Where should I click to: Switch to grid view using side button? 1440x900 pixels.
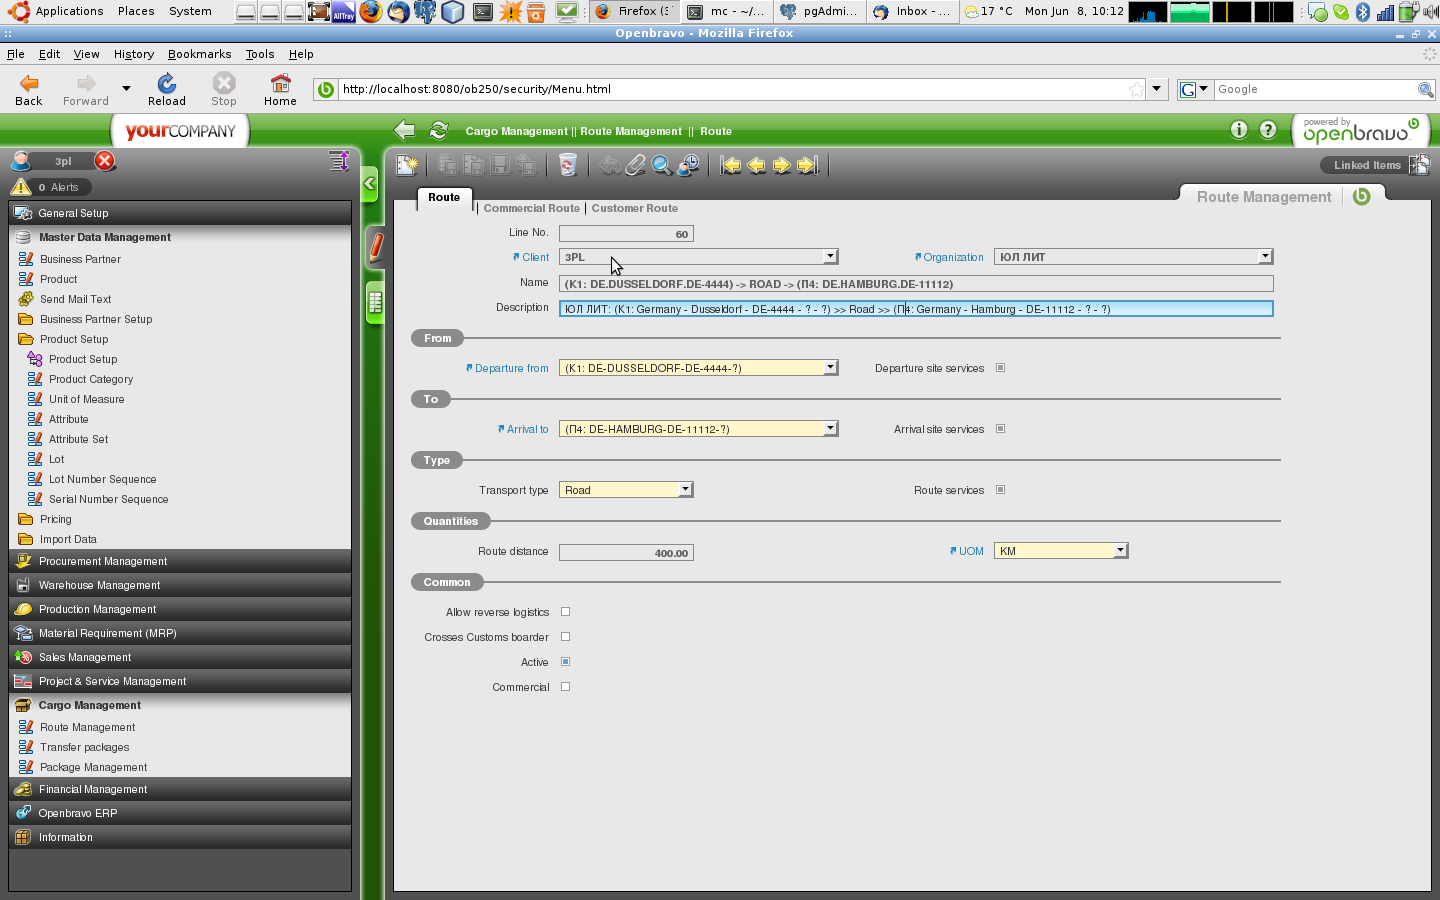pyautogui.click(x=375, y=302)
